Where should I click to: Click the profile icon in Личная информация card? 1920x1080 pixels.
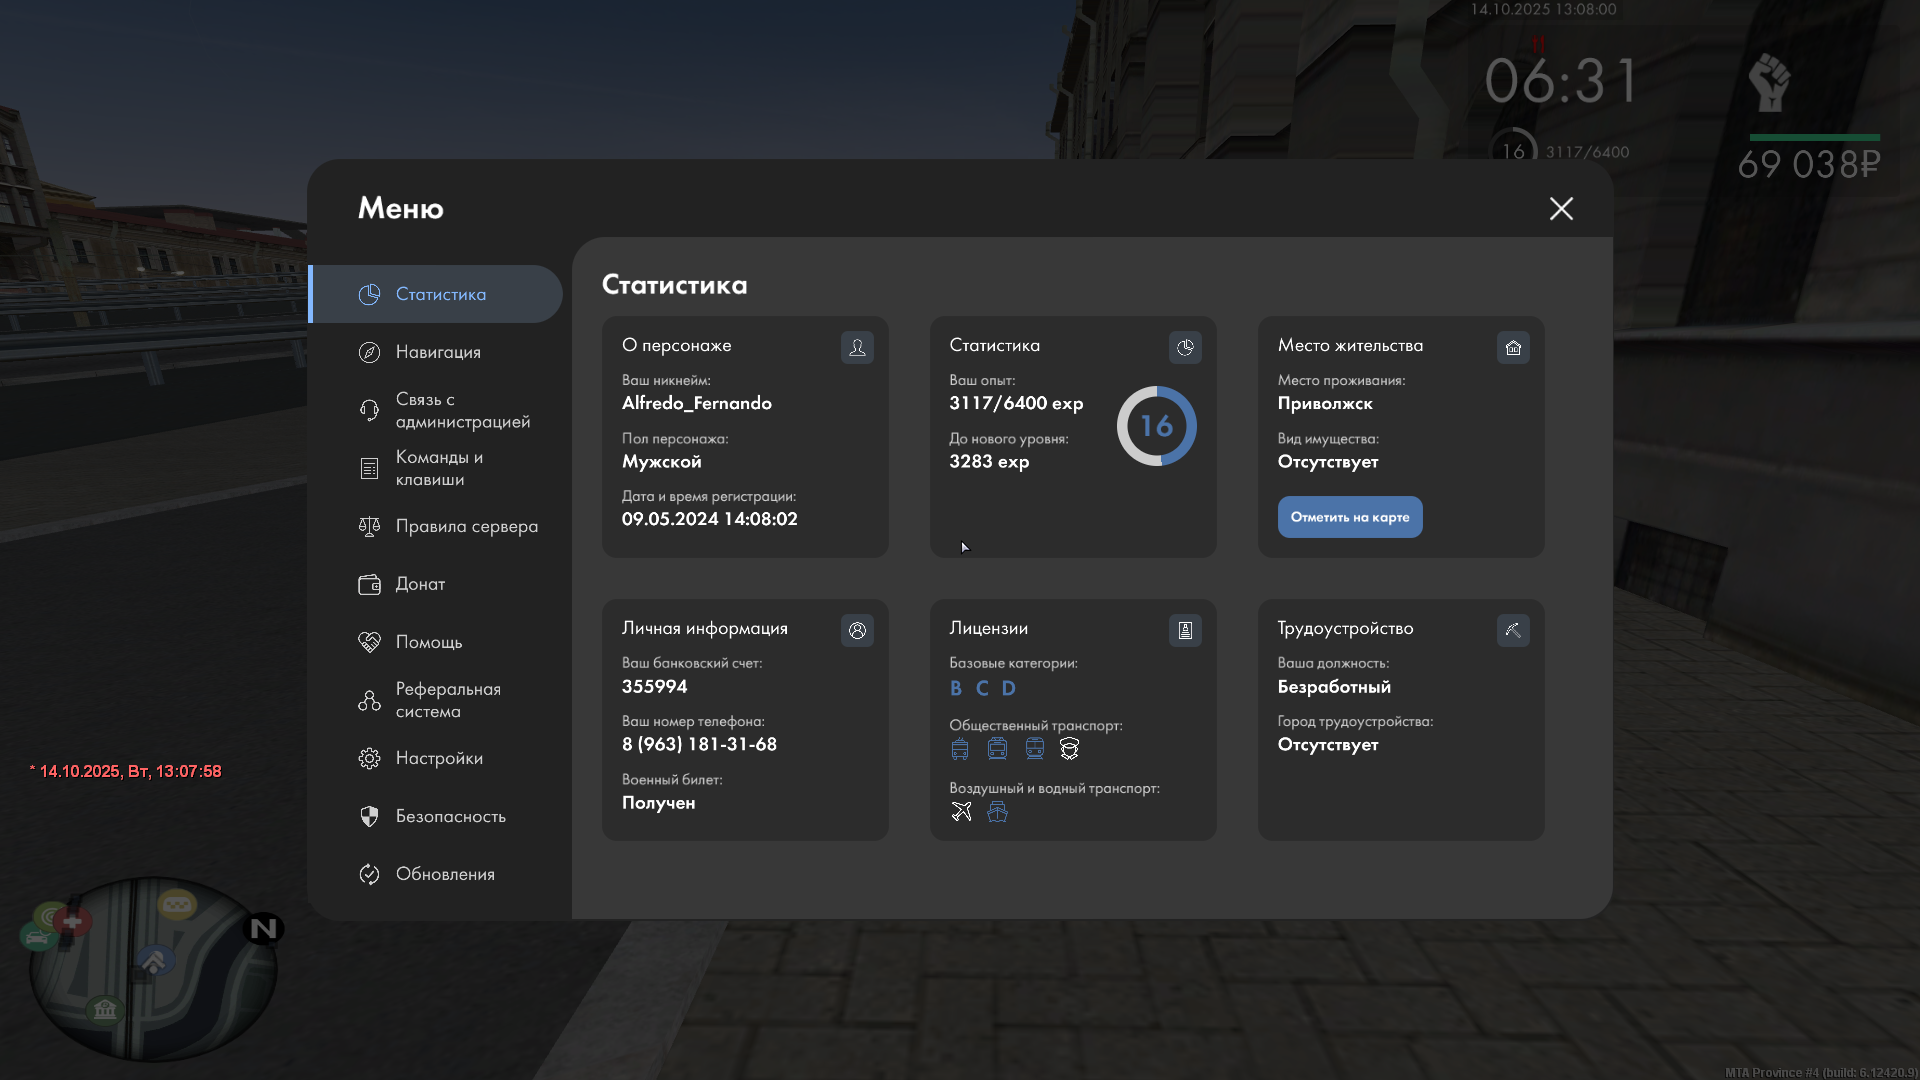[857, 630]
